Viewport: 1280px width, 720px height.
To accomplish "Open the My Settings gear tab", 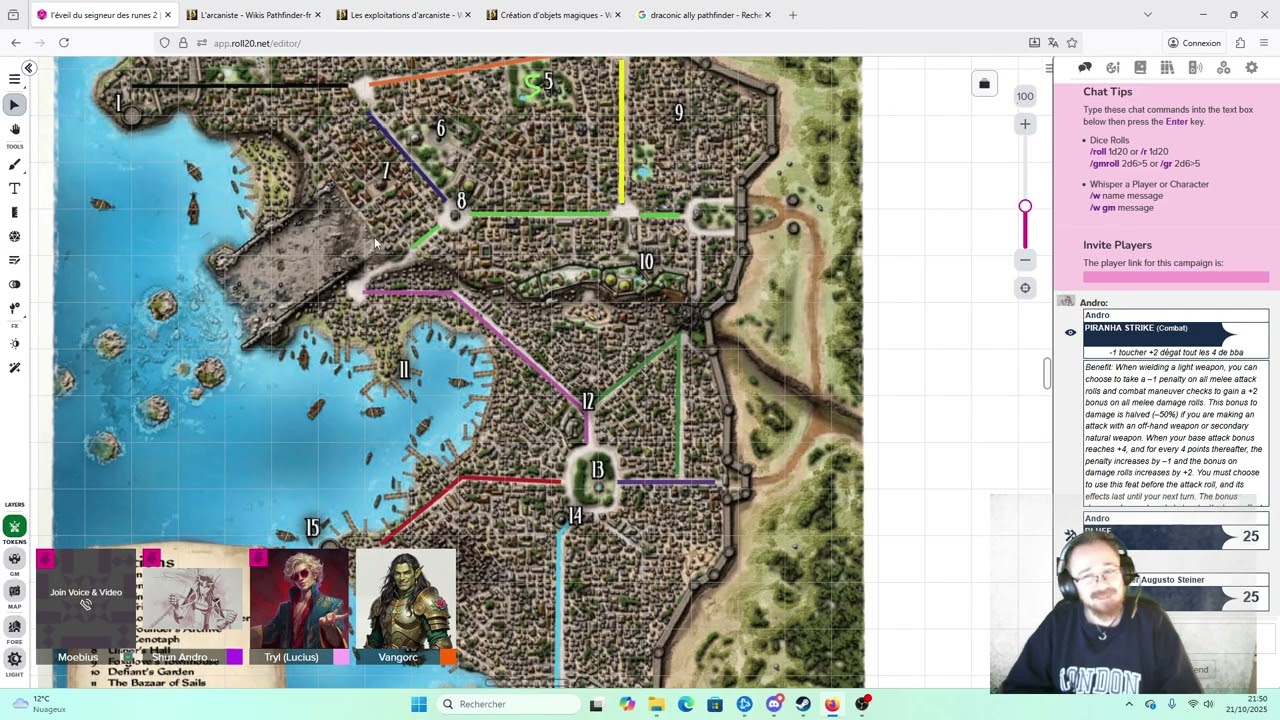I will click(1251, 67).
